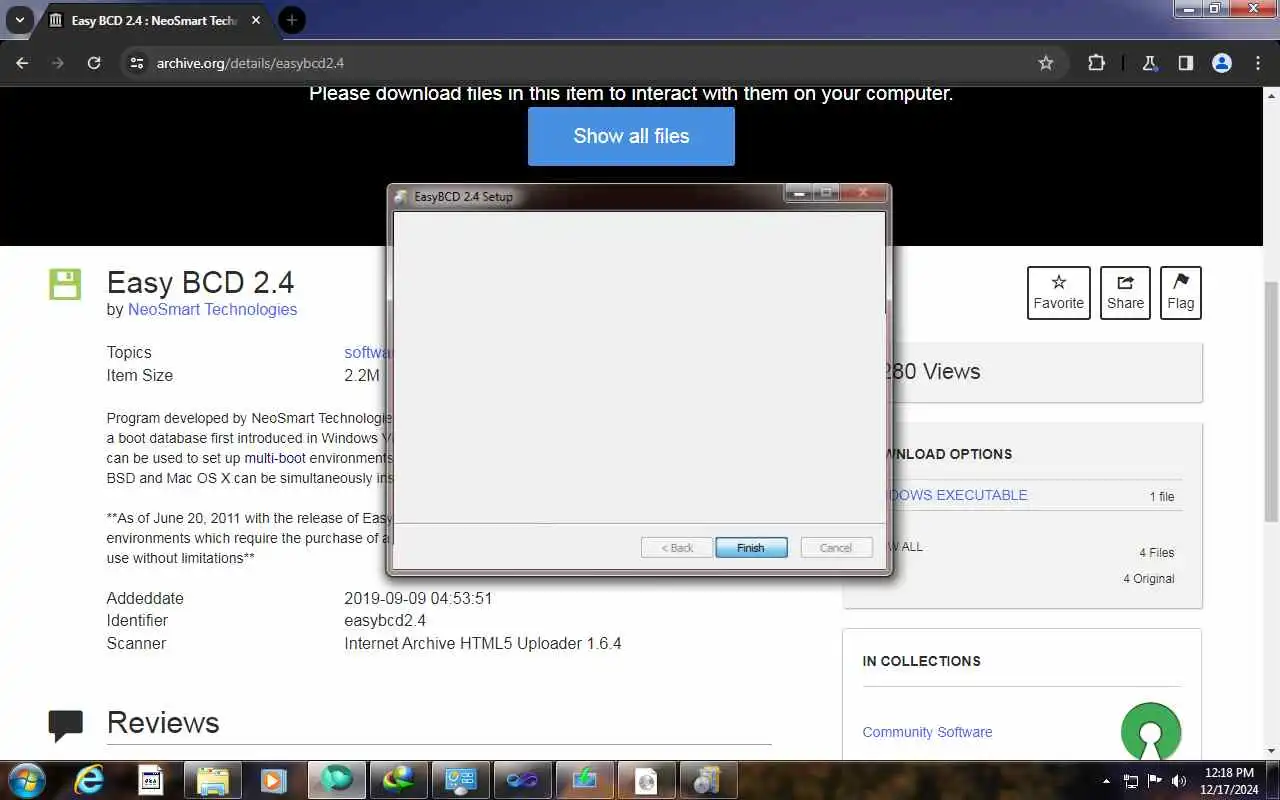Close the Easy BCD 2.4 browser tab
Viewport: 1280px width, 800px height.
(x=254, y=21)
